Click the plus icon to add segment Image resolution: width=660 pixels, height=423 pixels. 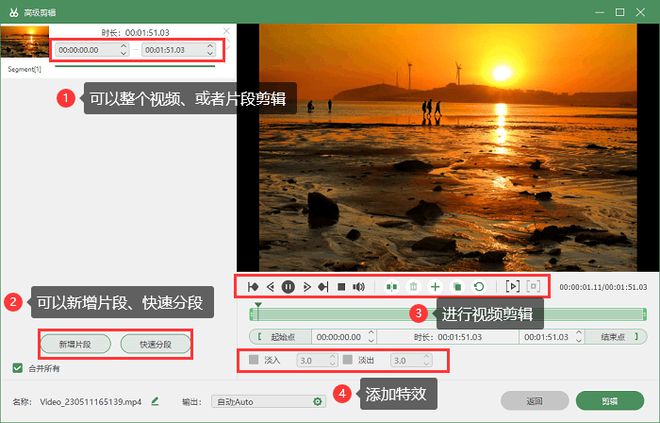click(434, 287)
